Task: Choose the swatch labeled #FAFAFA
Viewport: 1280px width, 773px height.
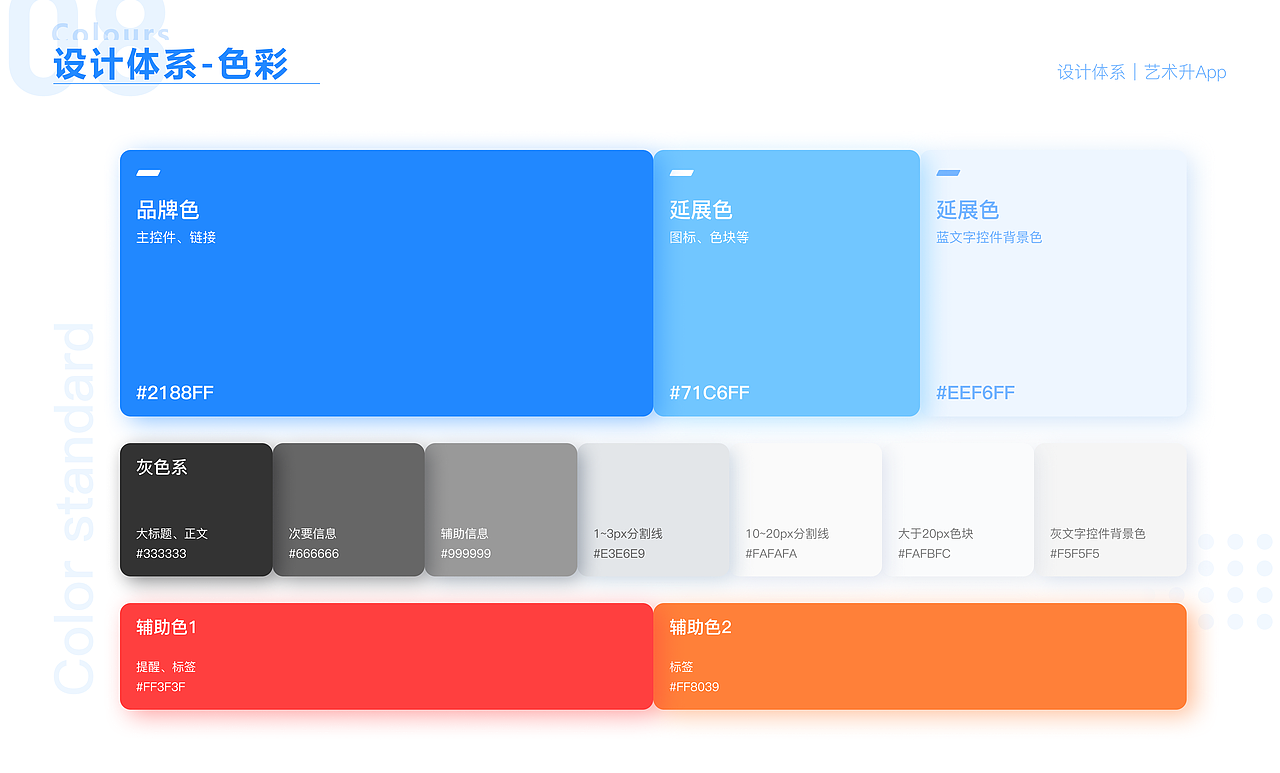Action: coord(806,509)
